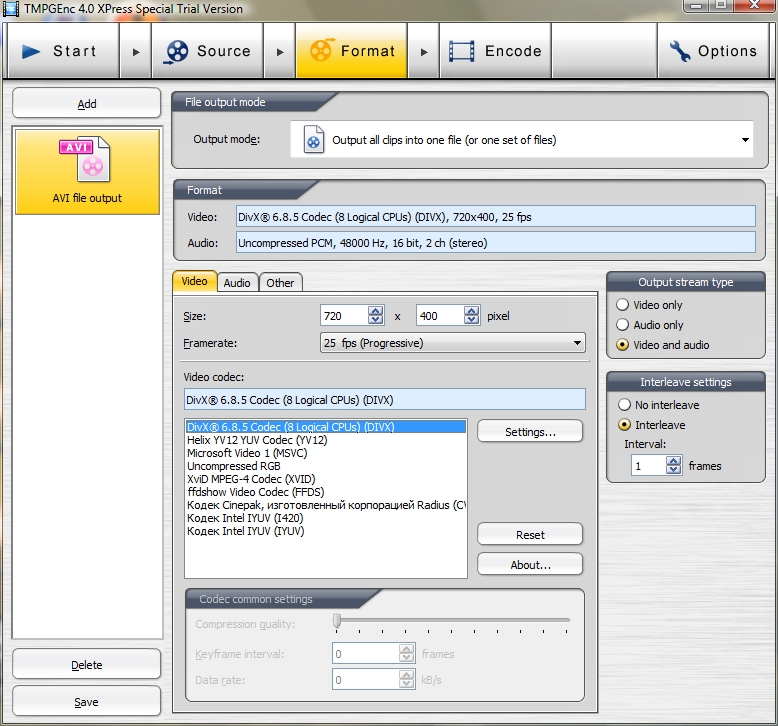778x726 pixels.
Task: Click the Format Video summary field
Action: click(x=496, y=216)
